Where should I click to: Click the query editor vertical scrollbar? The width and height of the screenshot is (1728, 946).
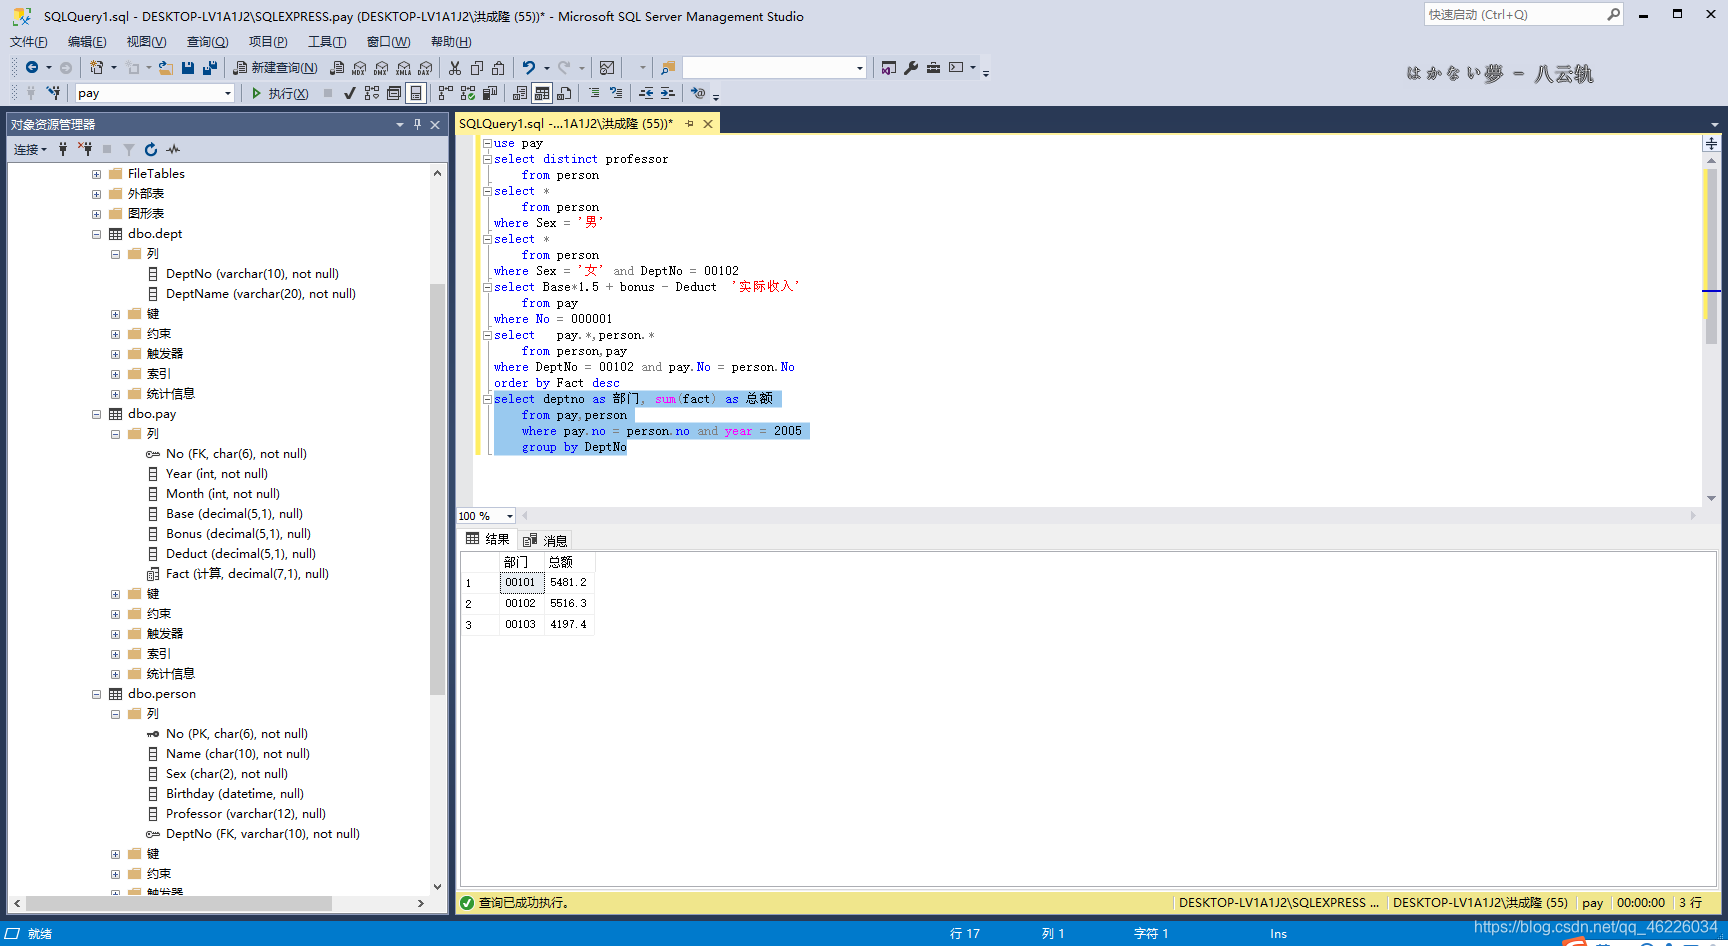[x=1711, y=256]
